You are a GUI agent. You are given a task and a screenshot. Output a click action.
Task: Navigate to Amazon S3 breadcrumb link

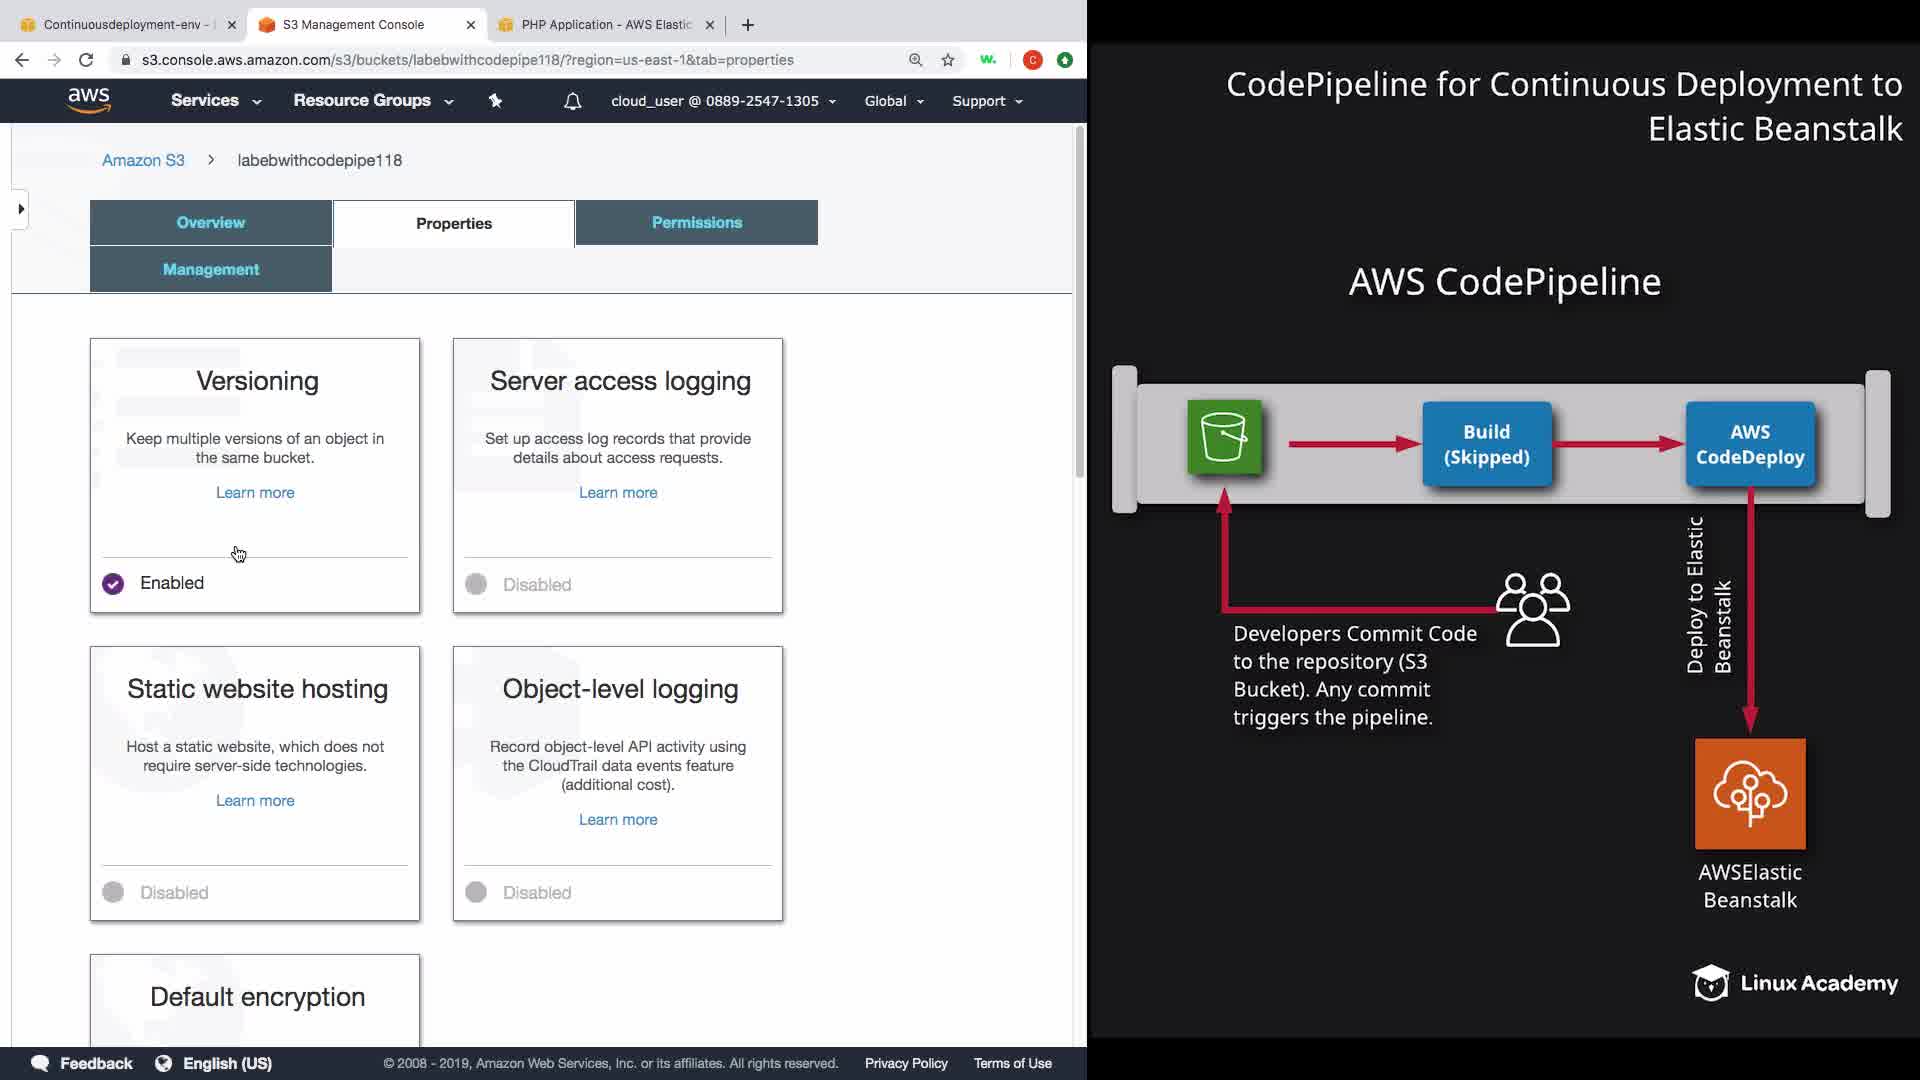pyautogui.click(x=143, y=160)
